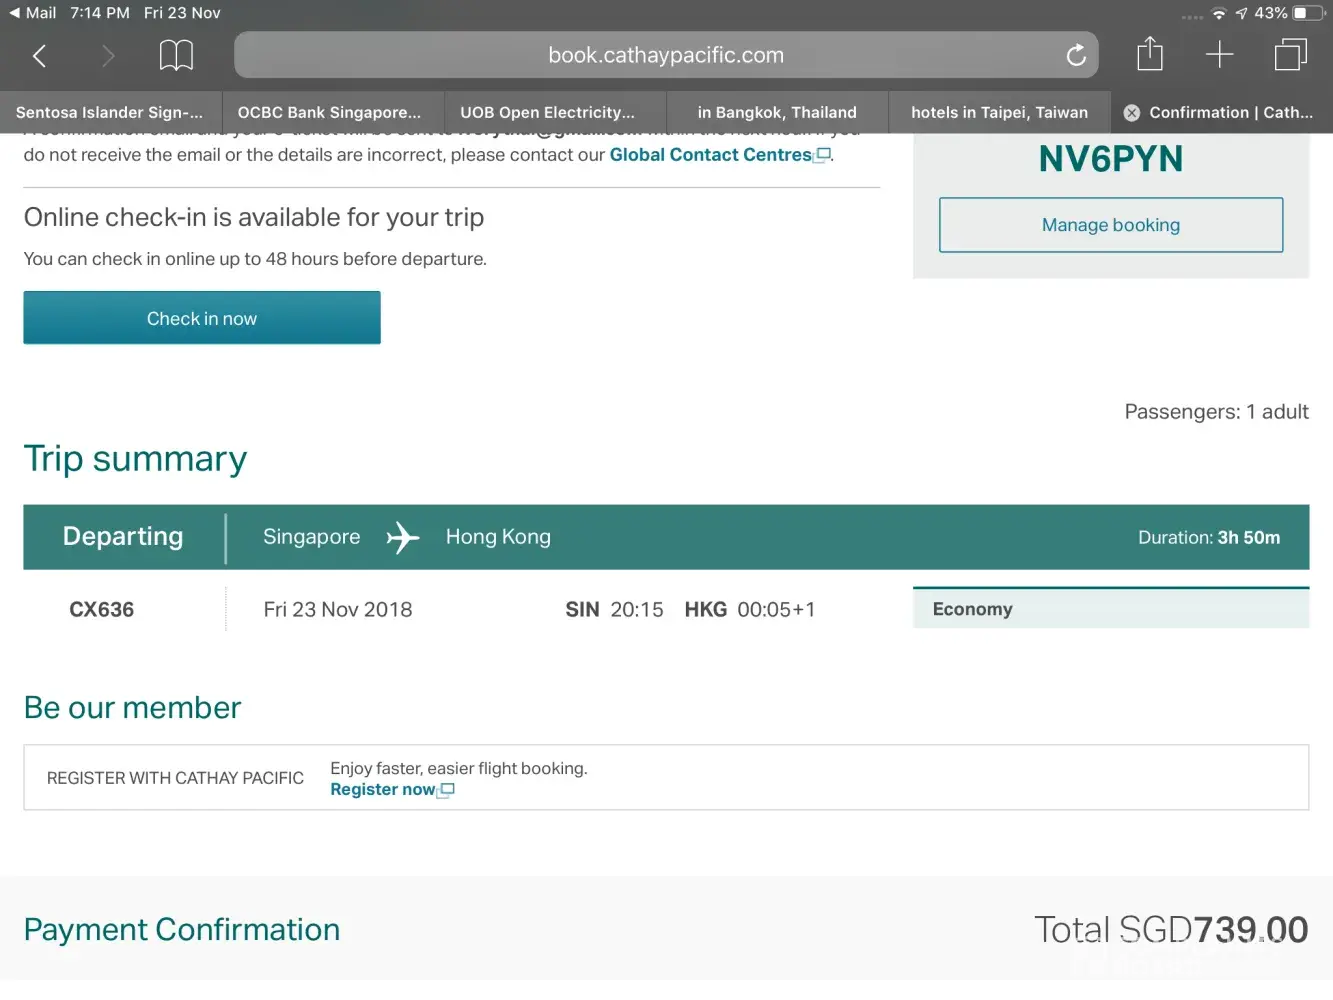
Task: Open the bookmarks book icon
Action: 176,56
